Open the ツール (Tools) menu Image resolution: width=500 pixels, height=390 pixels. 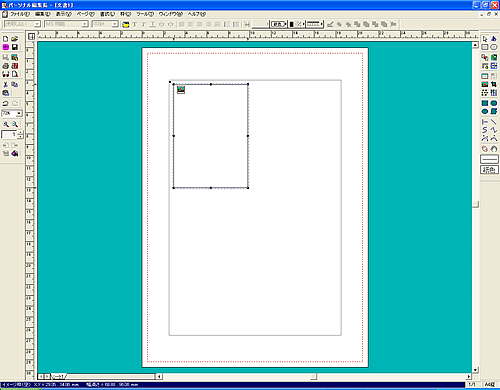(x=145, y=14)
